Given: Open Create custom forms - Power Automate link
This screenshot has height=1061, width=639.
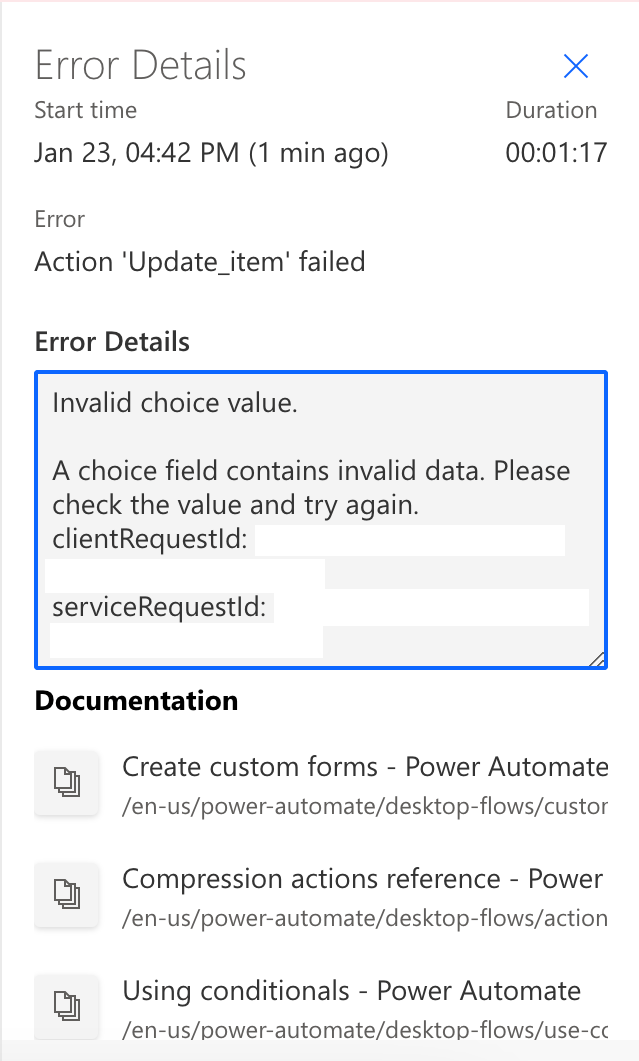Looking at the screenshot, I should tap(365, 767).
